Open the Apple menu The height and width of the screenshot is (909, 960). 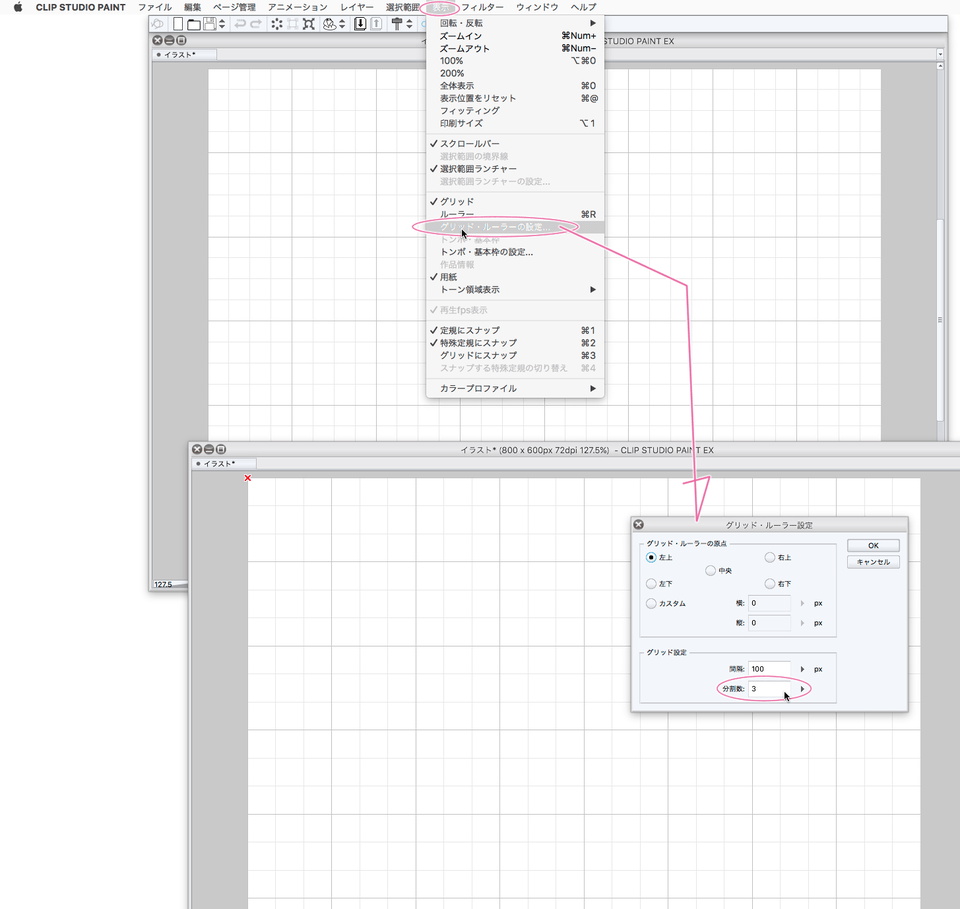18,7
